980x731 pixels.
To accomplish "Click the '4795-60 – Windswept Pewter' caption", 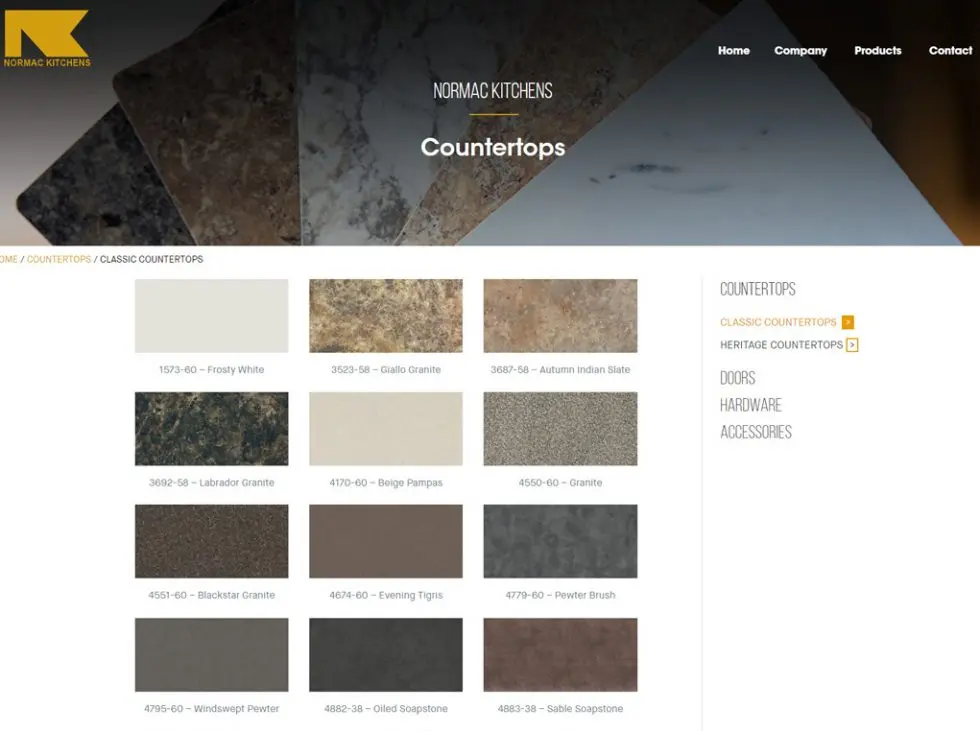I will 211,709.
